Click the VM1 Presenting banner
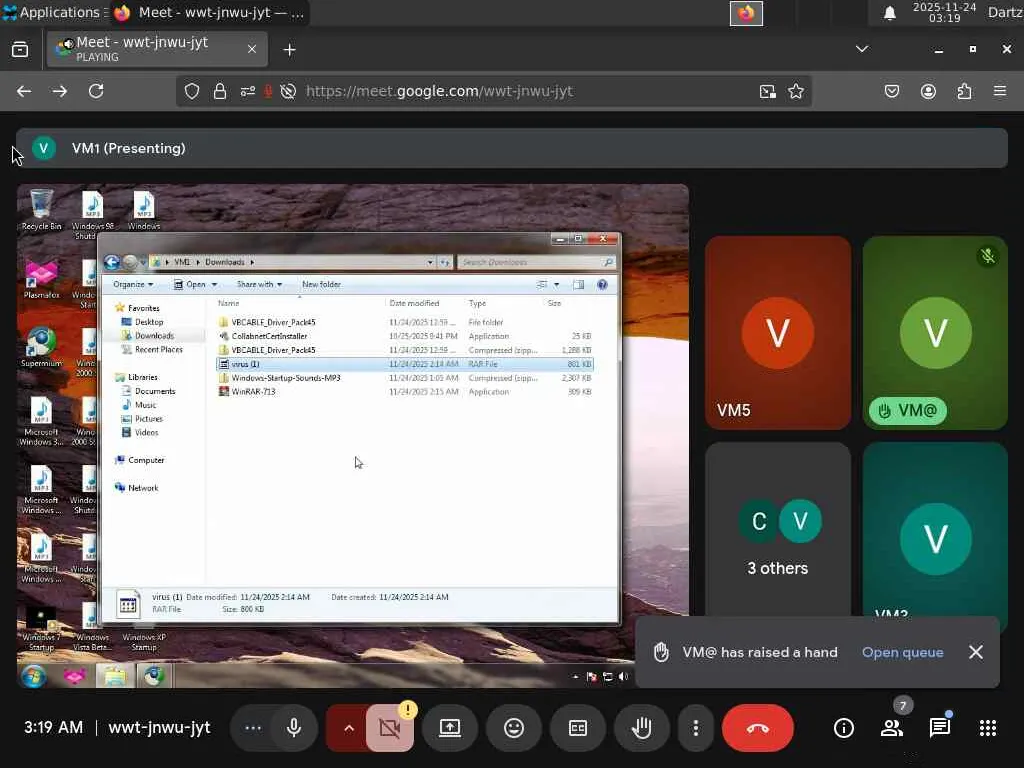The image size is (1024, 768). pos(511,148)
